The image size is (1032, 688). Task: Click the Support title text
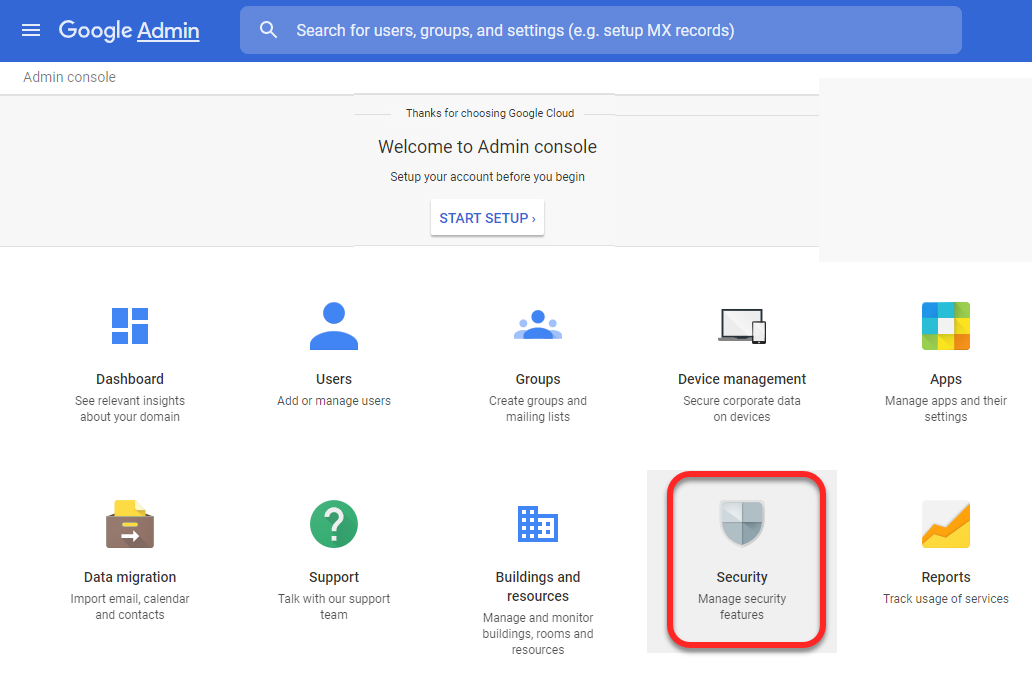pyautogui.click(x=334, y=577)
